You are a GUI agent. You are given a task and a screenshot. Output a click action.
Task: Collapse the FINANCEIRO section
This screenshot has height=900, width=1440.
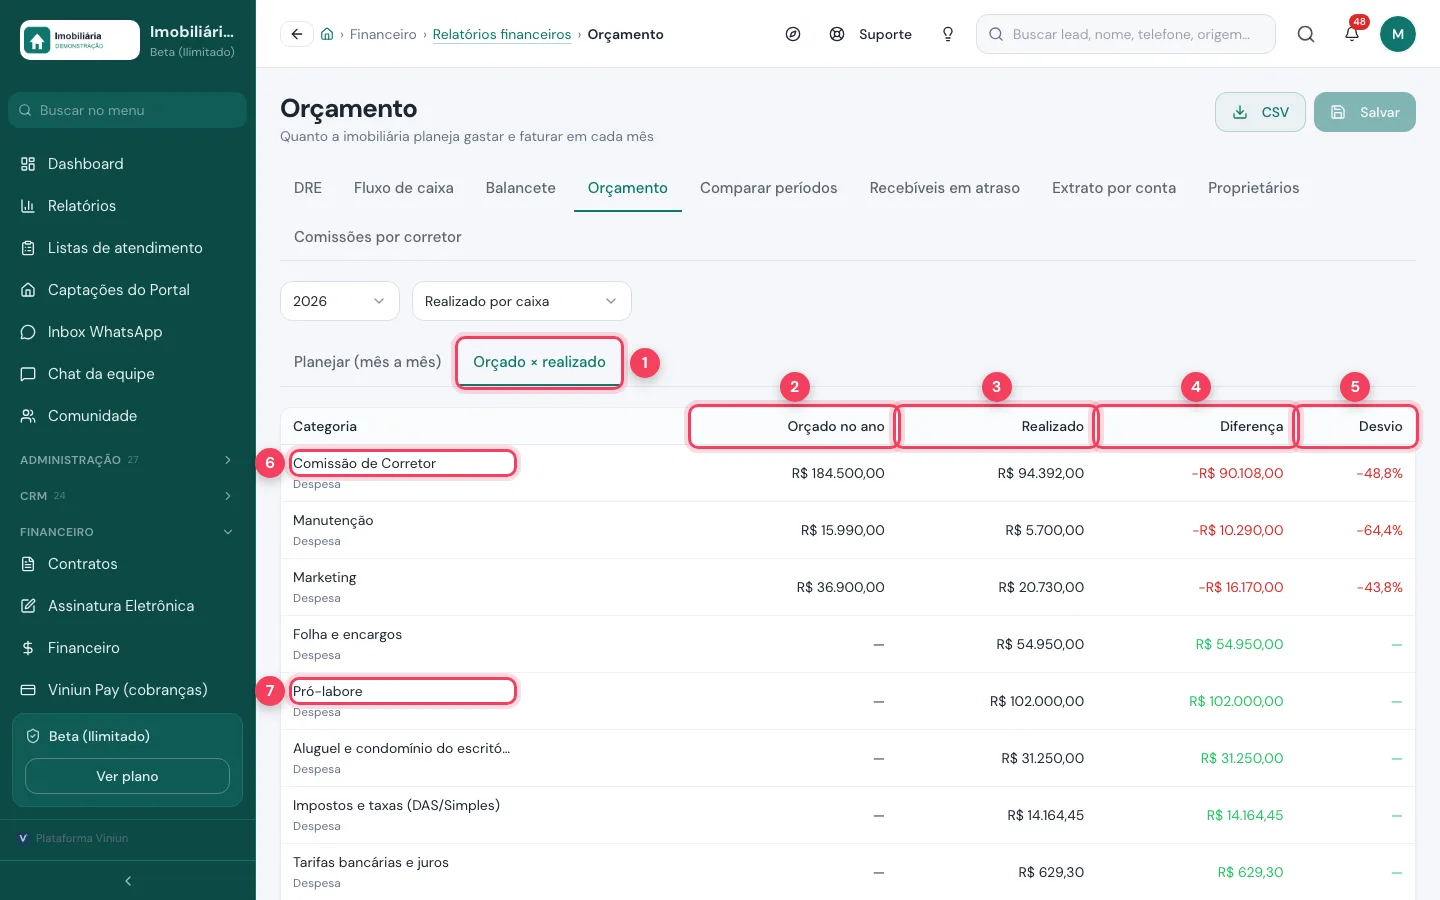point(128,532)
